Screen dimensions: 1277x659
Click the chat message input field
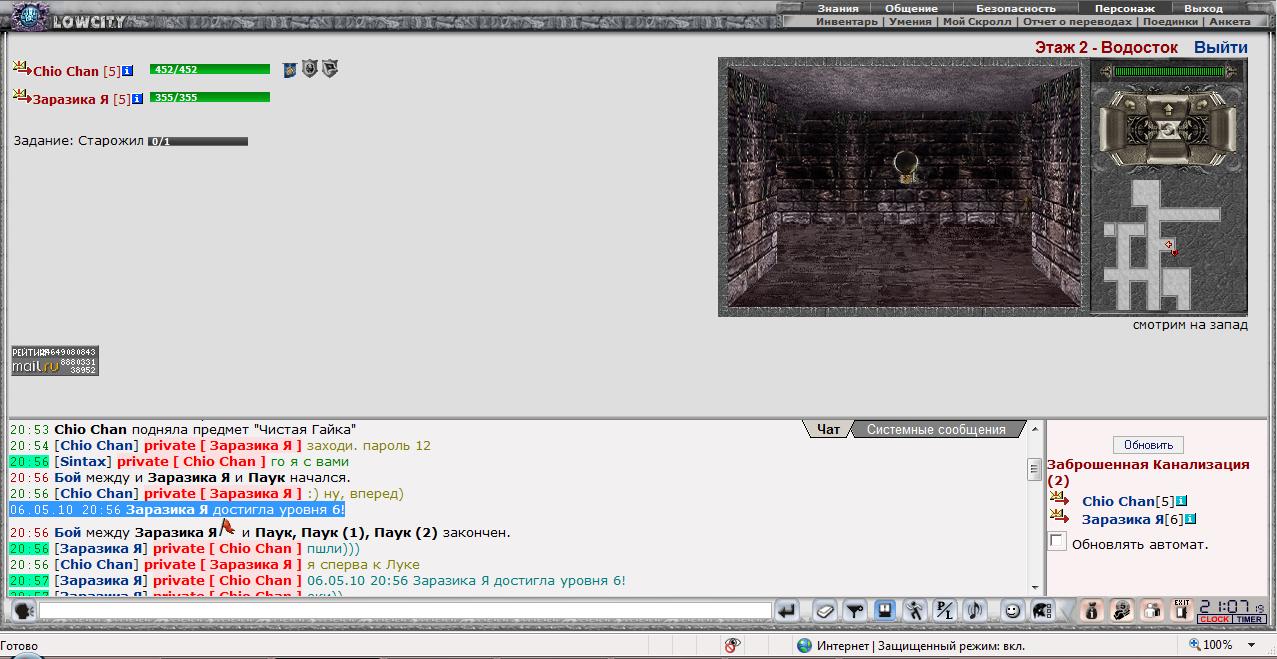(x=405, y=610)
